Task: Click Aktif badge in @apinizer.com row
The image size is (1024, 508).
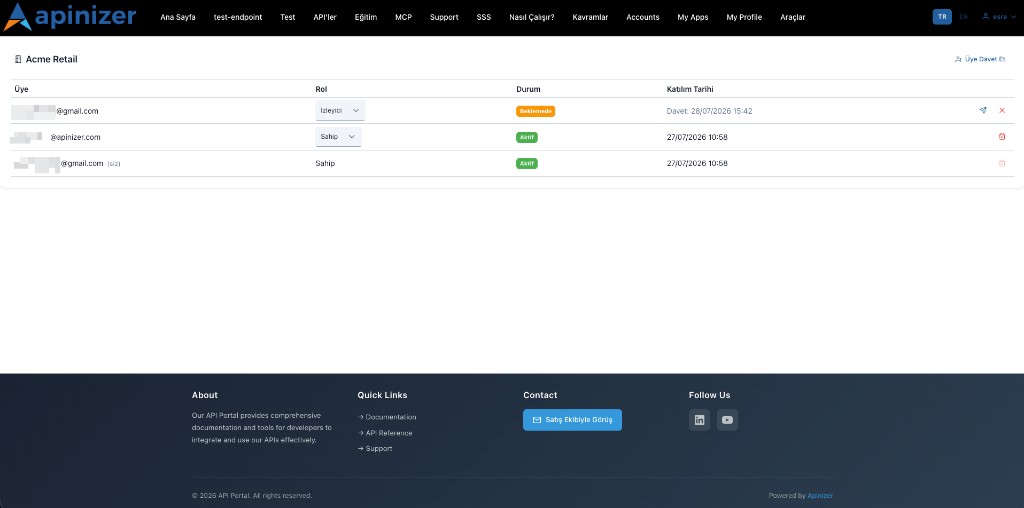Action: (x=527, y=137)
